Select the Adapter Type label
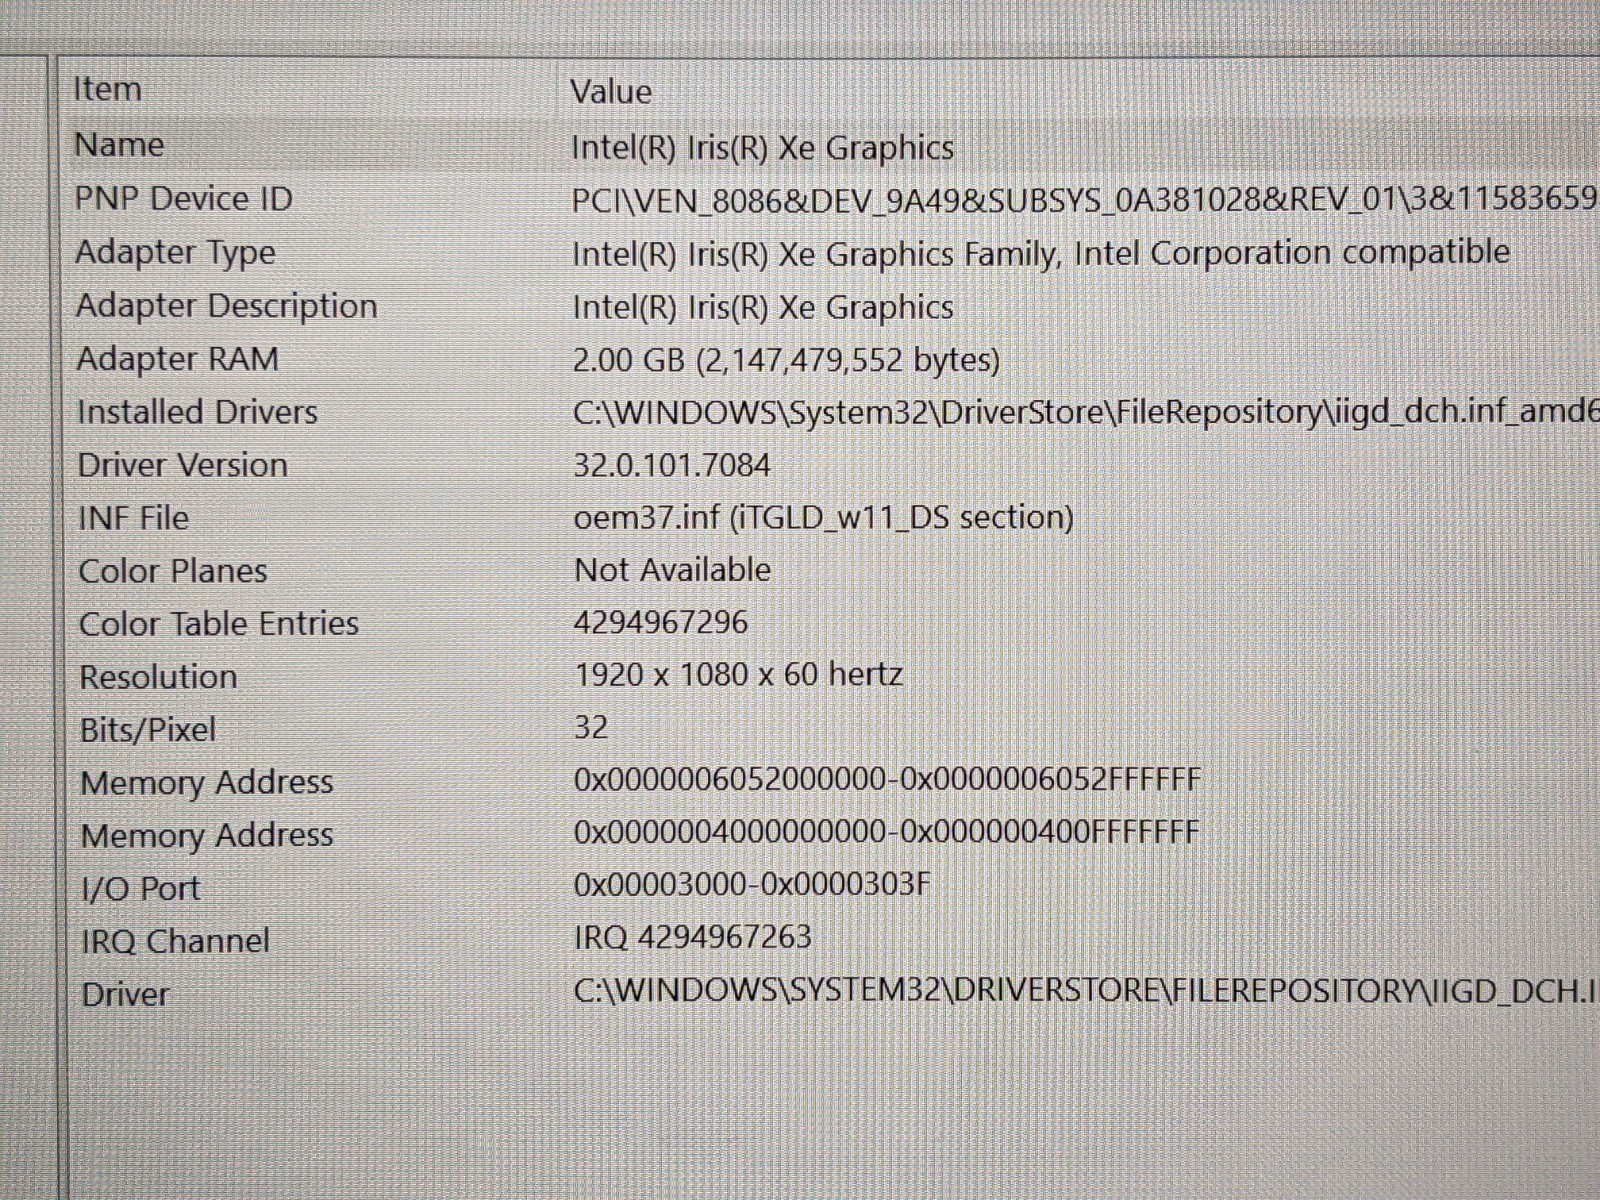The width and height of the screenshot is (1600, 1200). point(175,252)
